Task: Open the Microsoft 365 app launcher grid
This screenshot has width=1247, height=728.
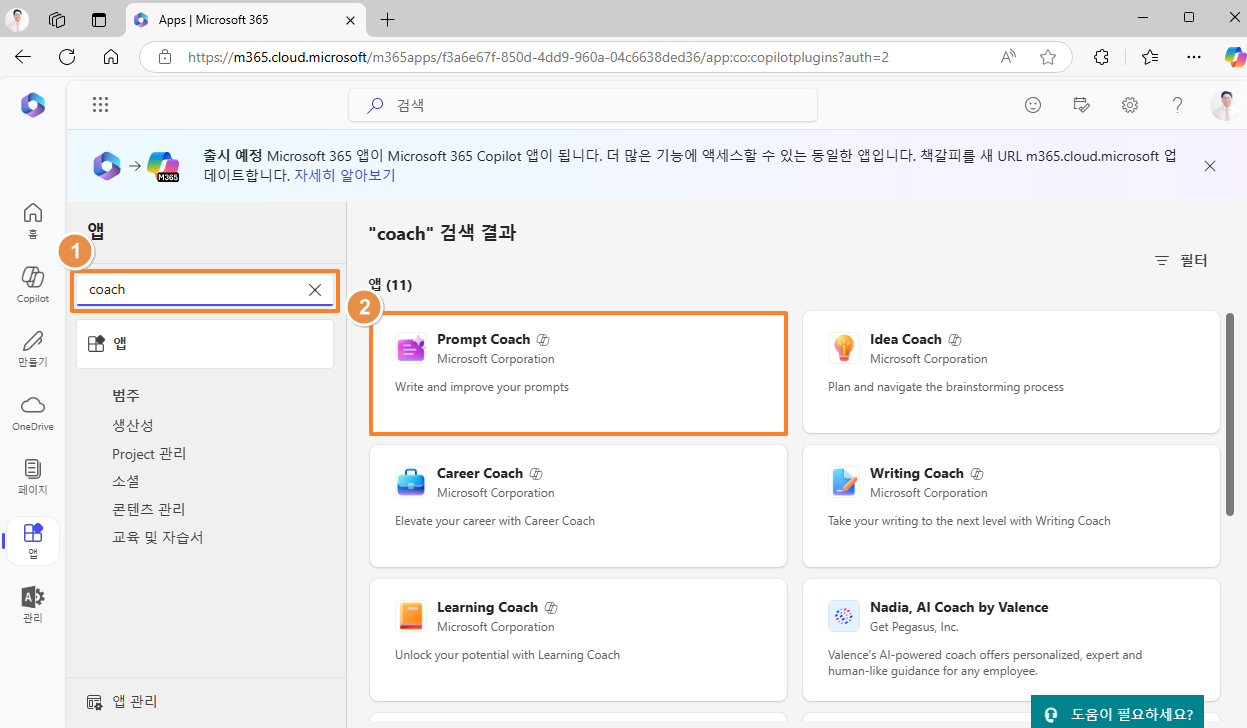Action: (x=100, y=105)
